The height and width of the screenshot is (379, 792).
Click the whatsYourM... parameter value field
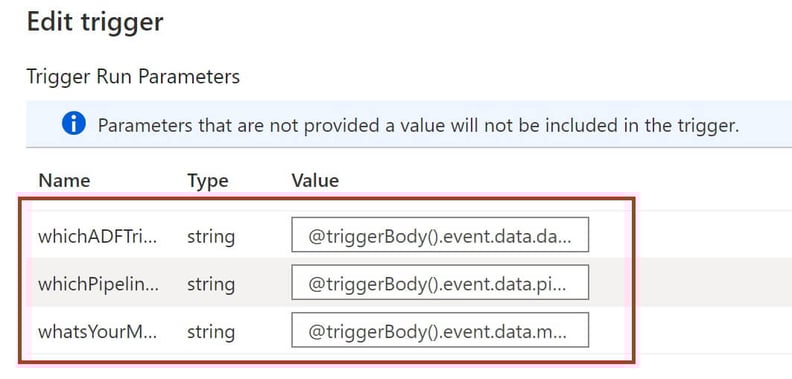coord(440,330)
